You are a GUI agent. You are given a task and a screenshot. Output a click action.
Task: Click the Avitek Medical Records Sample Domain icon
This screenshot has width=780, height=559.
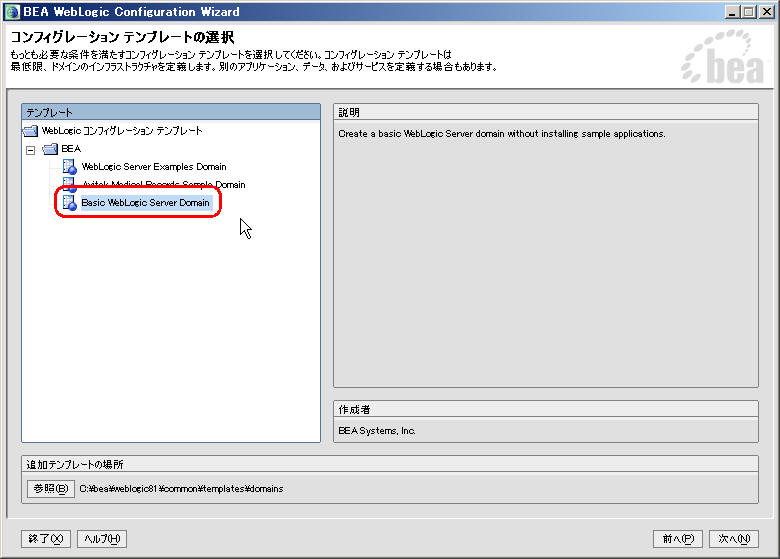(x=69, y=185)
